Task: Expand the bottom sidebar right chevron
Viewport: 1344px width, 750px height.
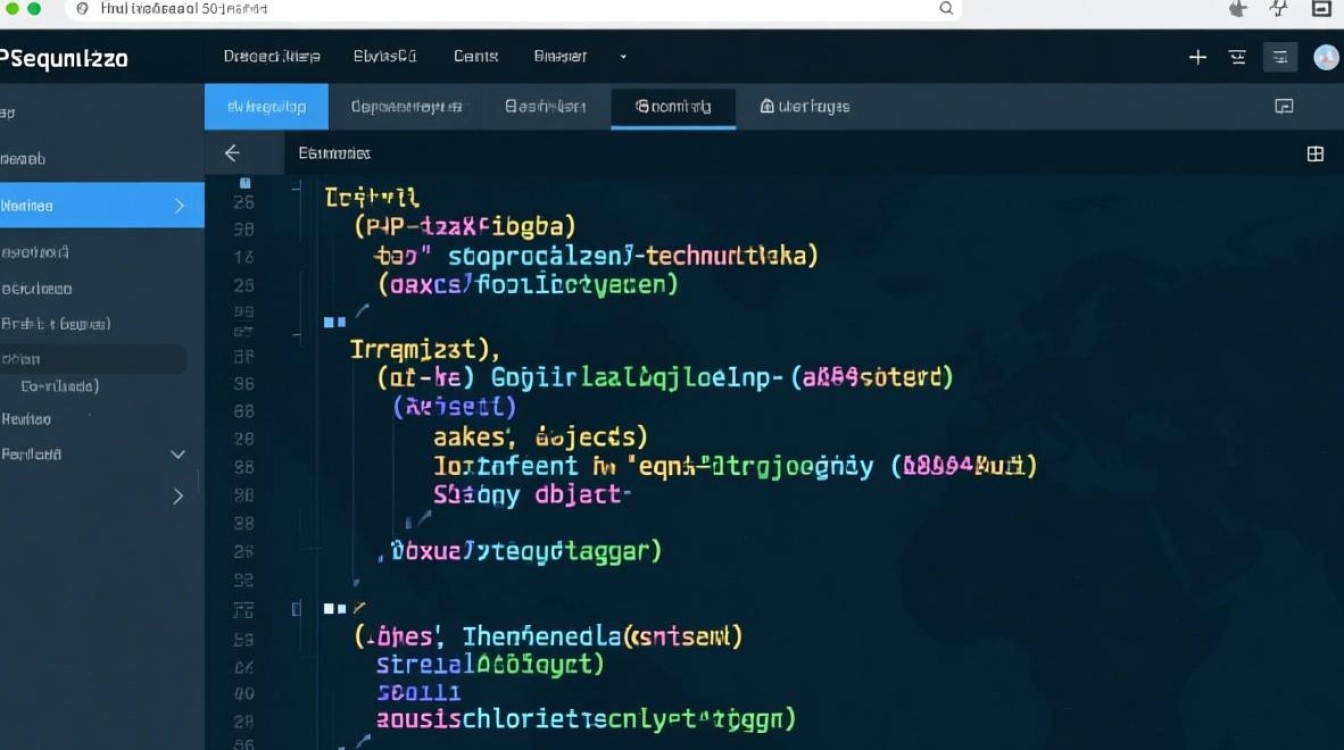Action: point(178,496)
